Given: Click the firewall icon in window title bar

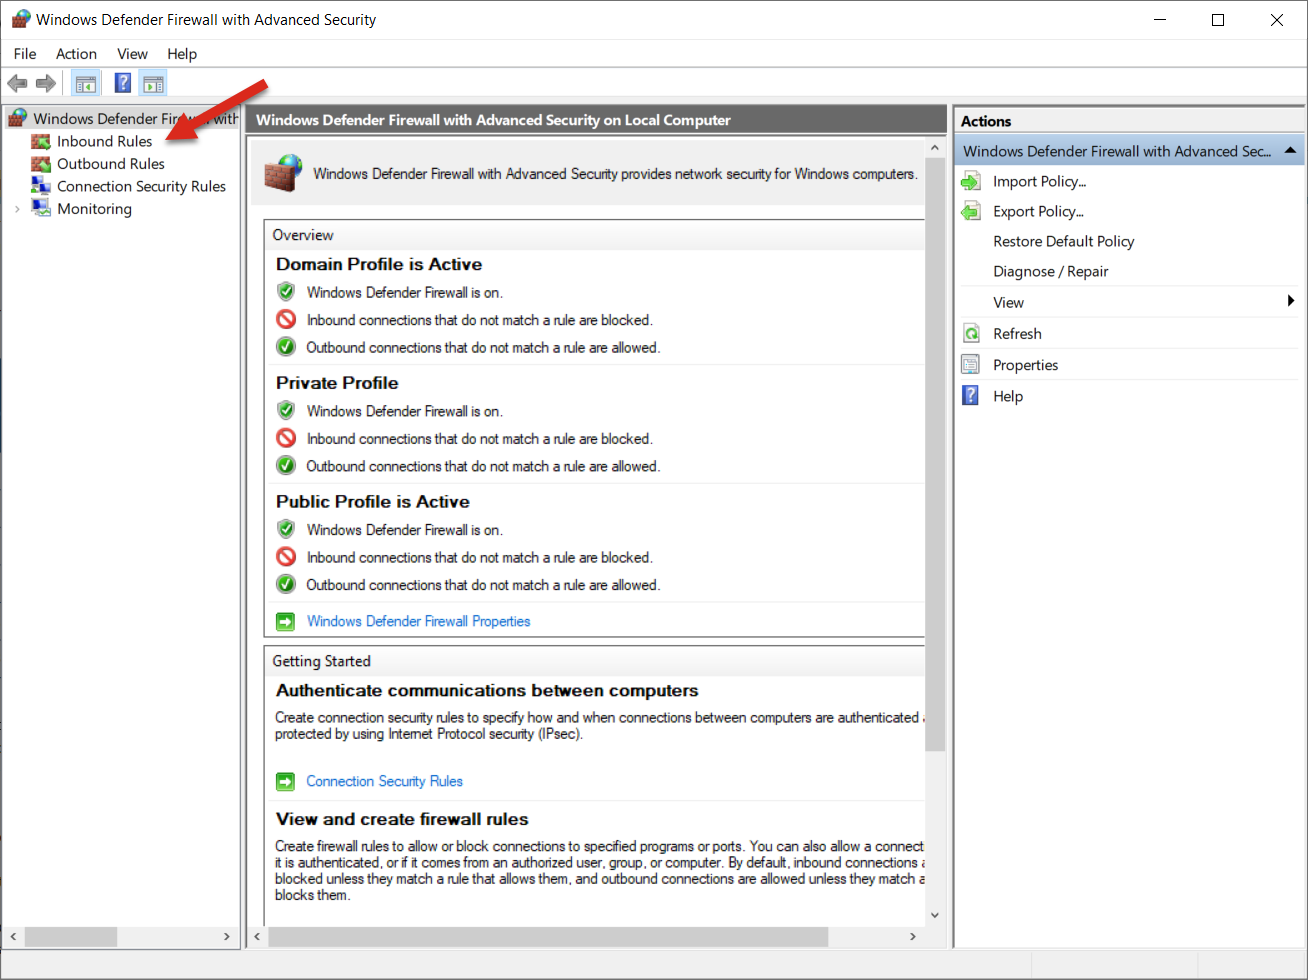Looking at the screenshot, I should coord(21,19).
